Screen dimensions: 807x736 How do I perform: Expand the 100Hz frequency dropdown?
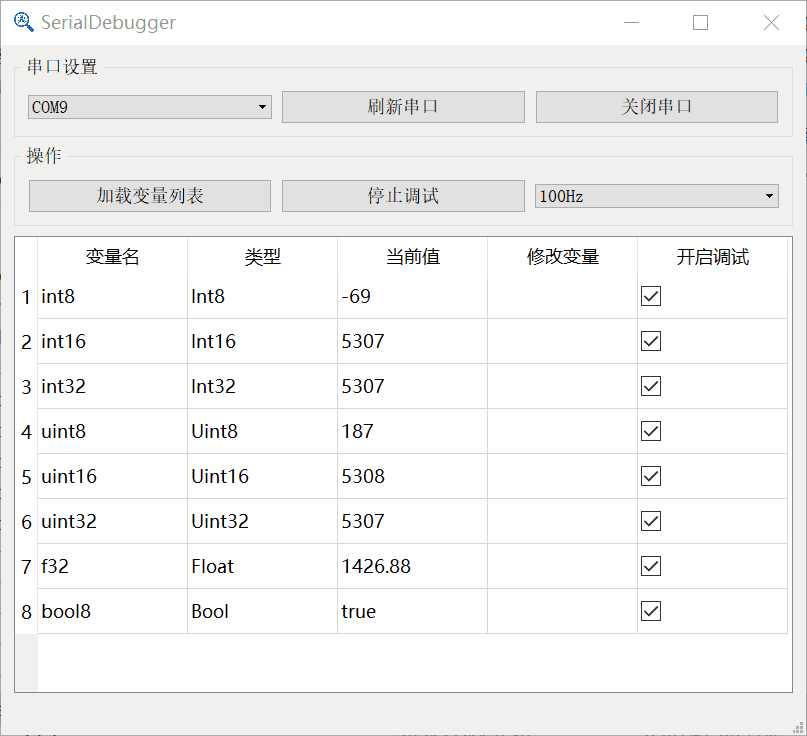[657, 196]
